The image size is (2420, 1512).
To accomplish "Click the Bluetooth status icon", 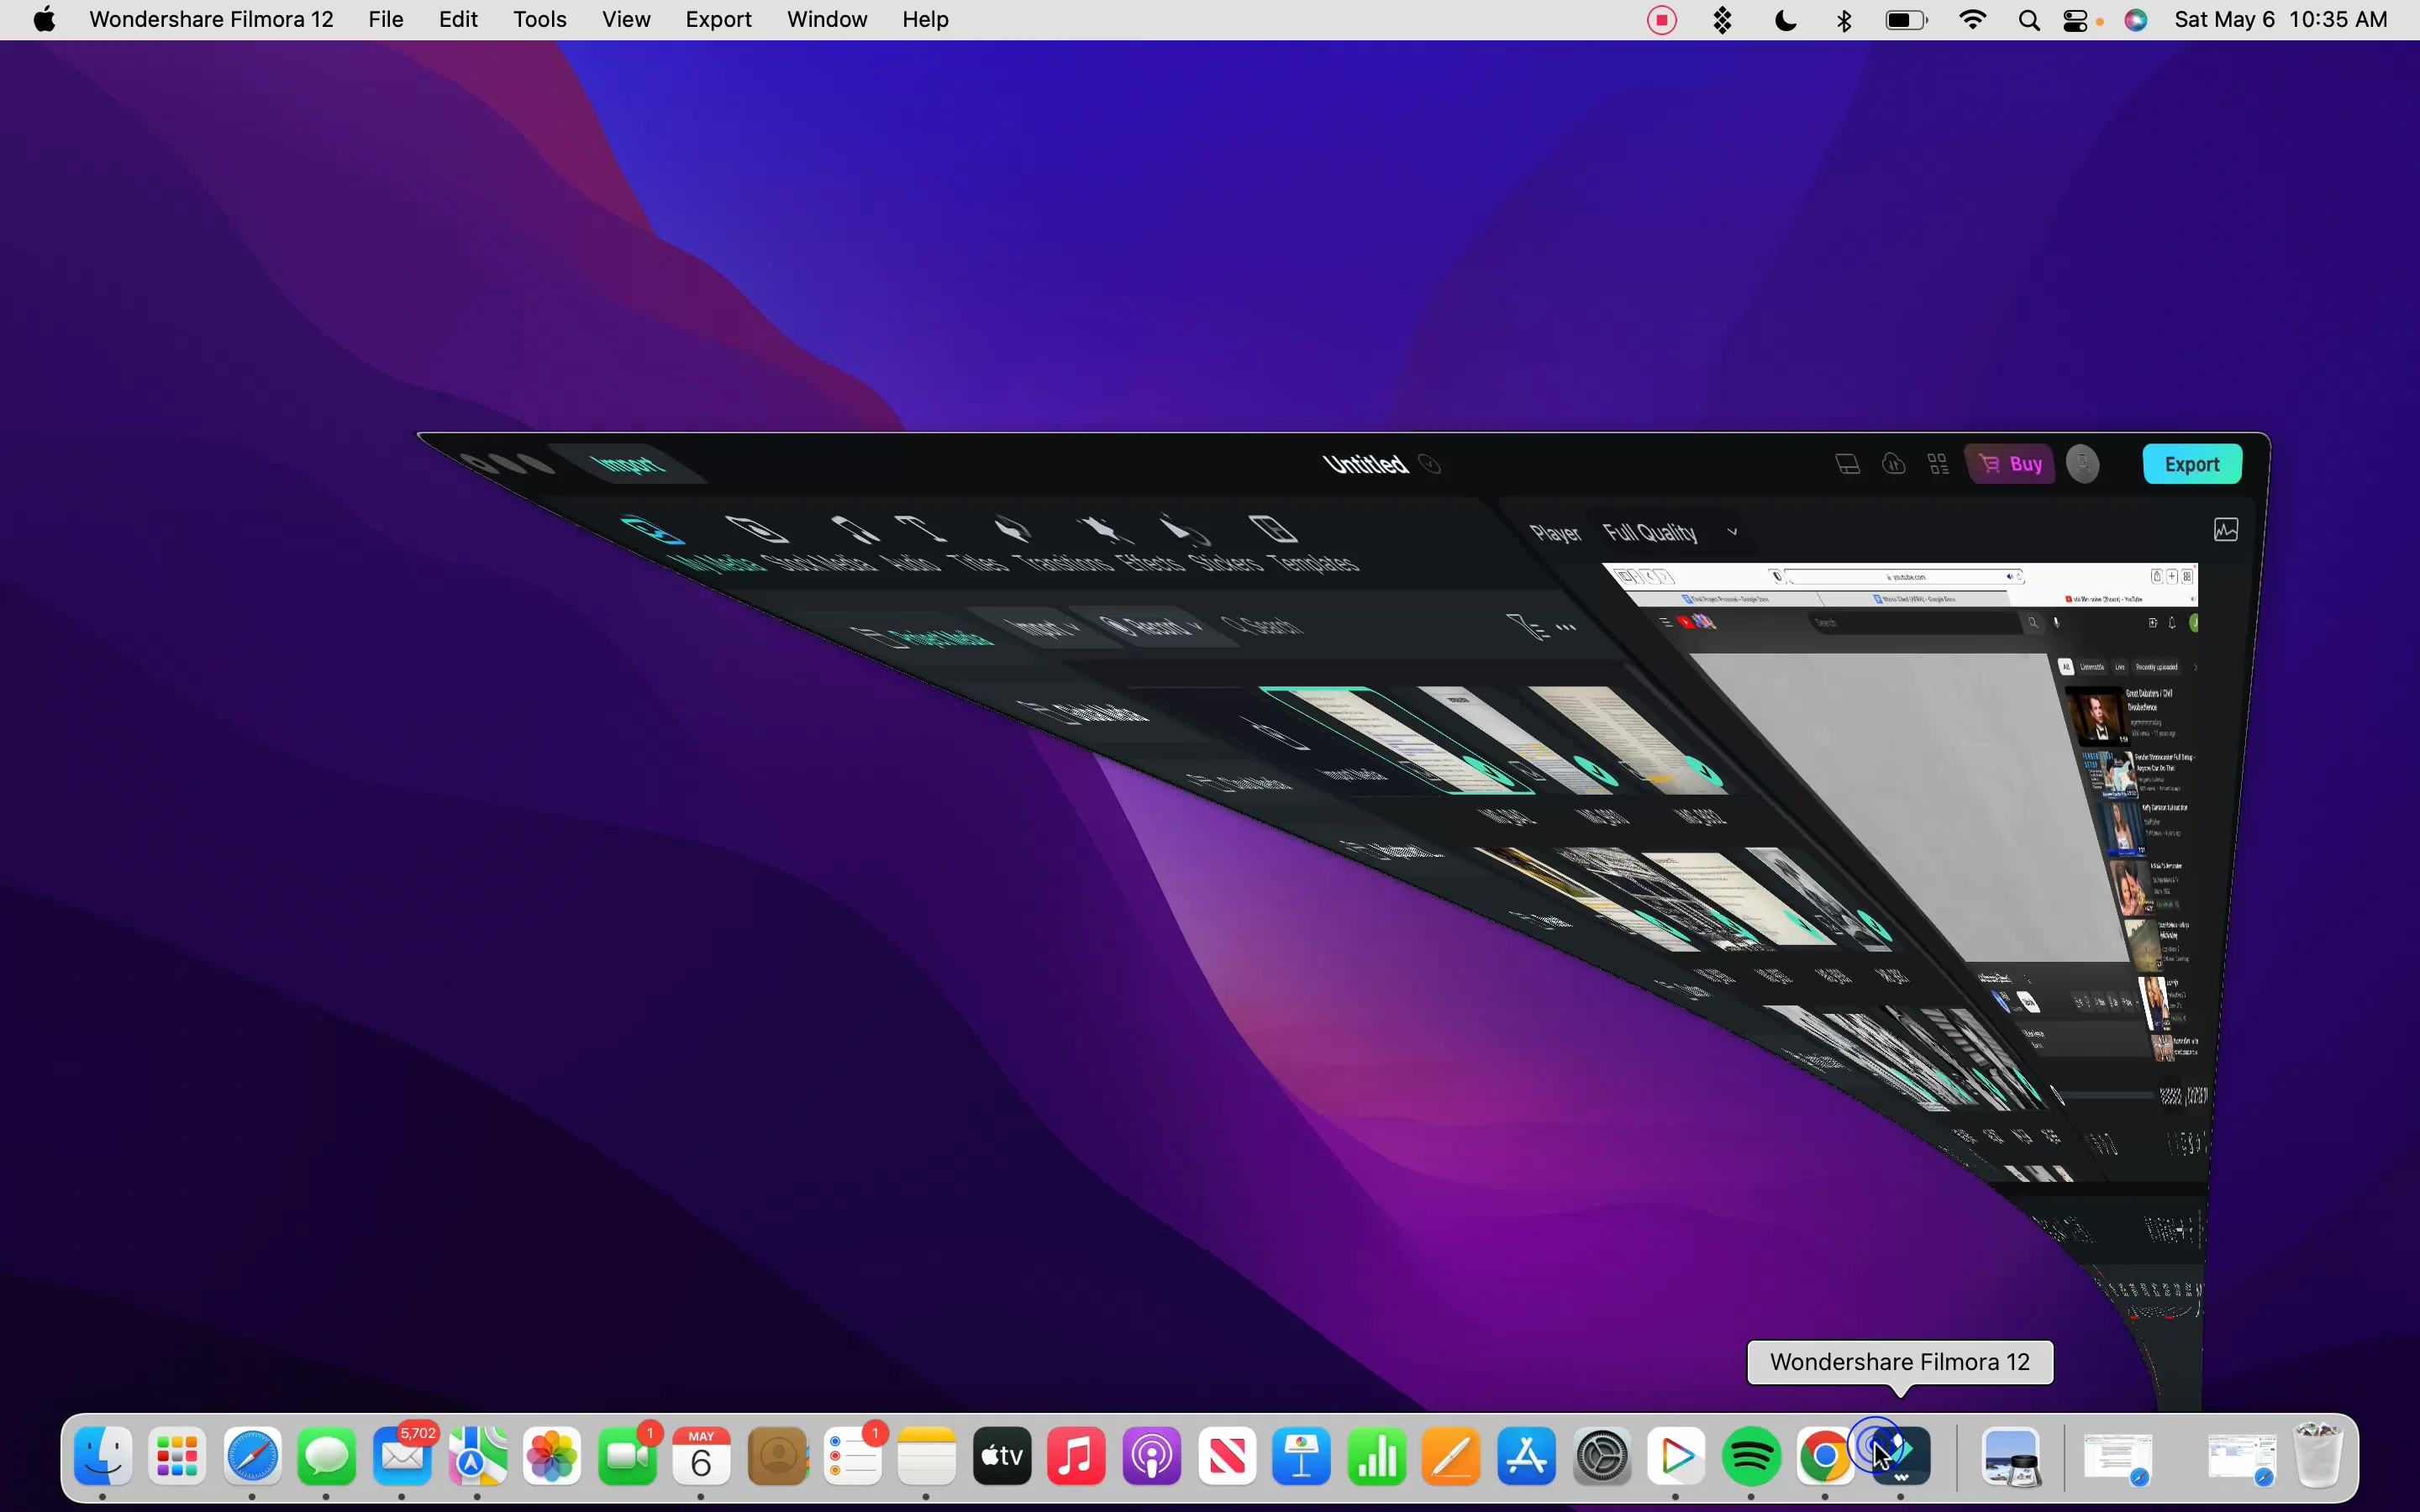I will (1845, 20).
